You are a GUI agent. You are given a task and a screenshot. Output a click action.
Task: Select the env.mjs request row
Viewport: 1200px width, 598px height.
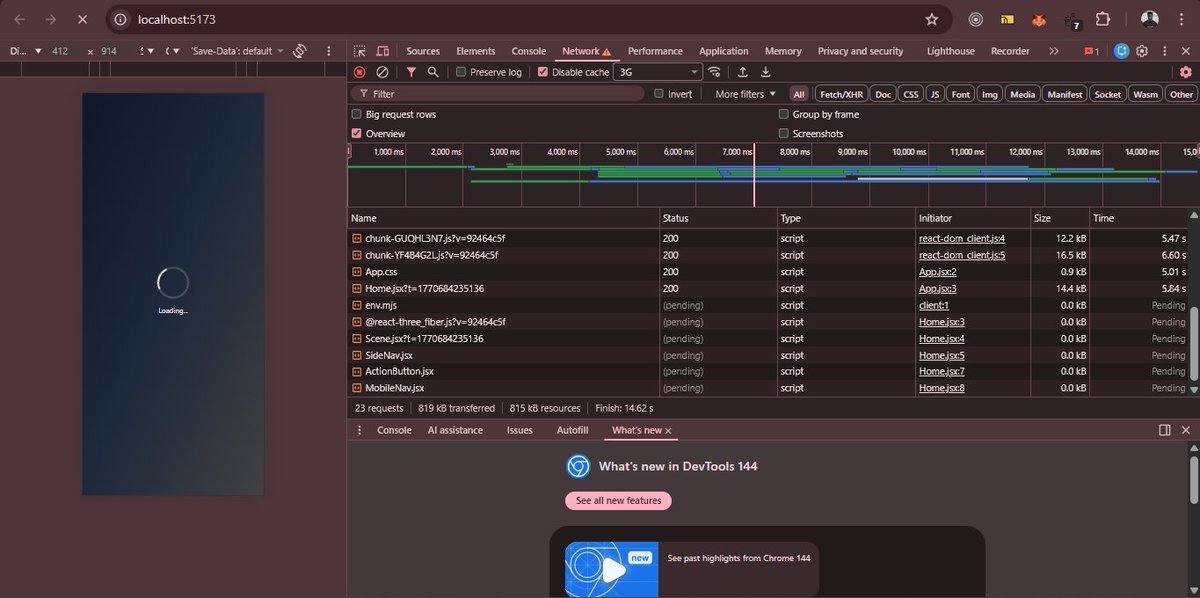768,305
